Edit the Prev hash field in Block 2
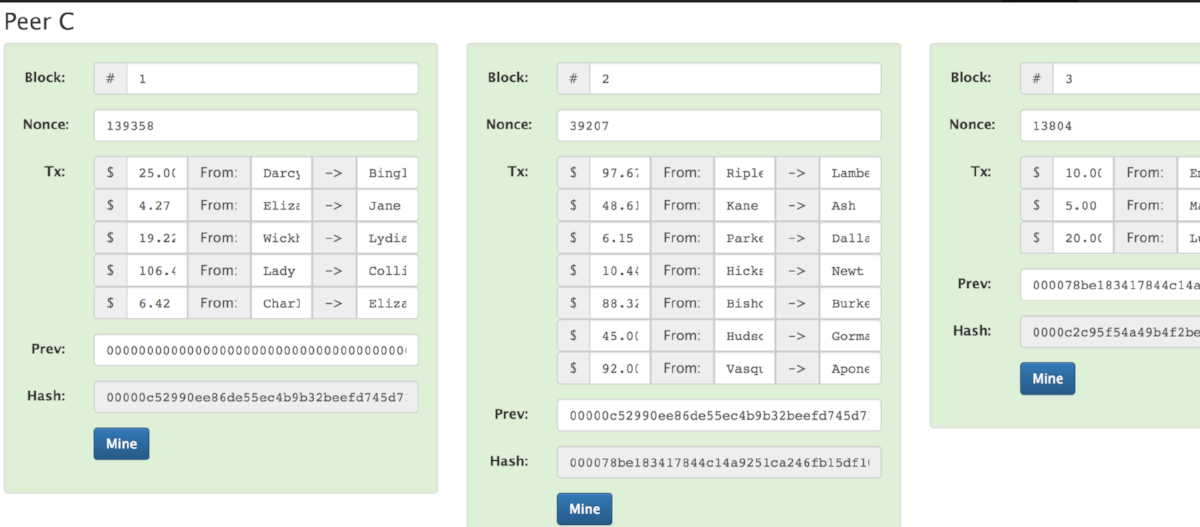This screenshot has height=527, width=1200. pos(719,415)
